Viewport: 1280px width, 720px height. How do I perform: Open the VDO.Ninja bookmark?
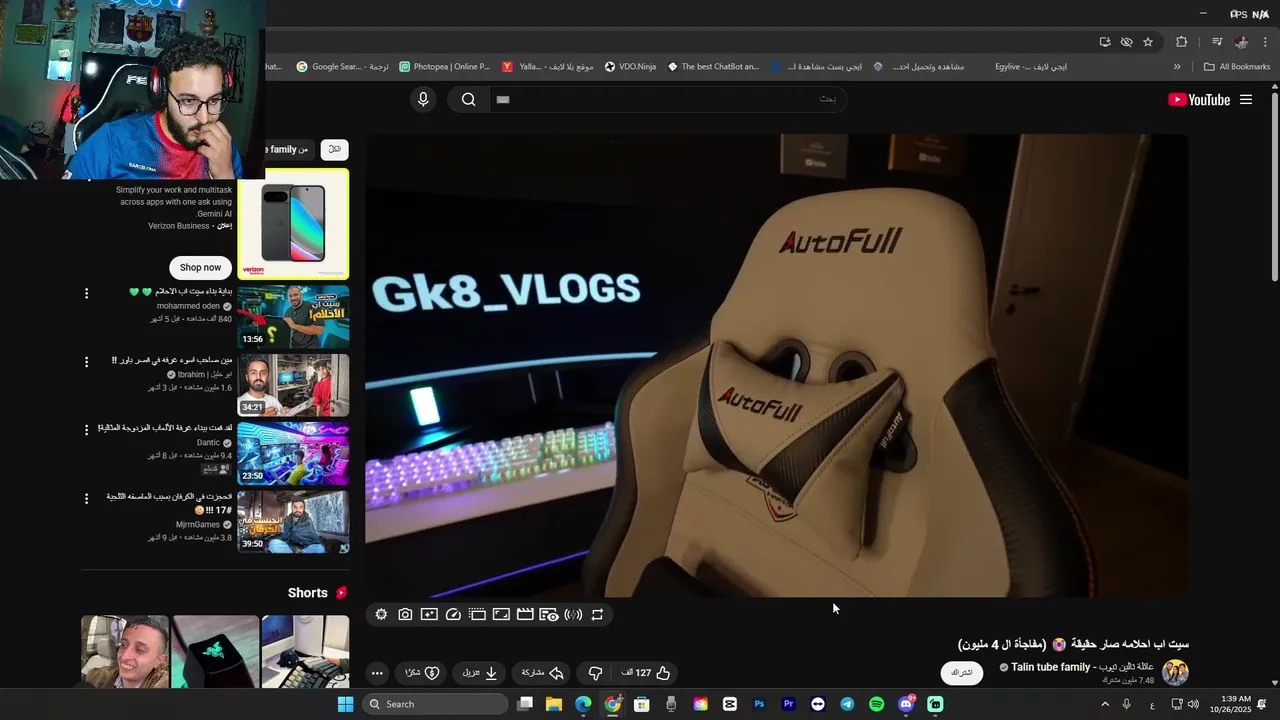coord(629,67)
